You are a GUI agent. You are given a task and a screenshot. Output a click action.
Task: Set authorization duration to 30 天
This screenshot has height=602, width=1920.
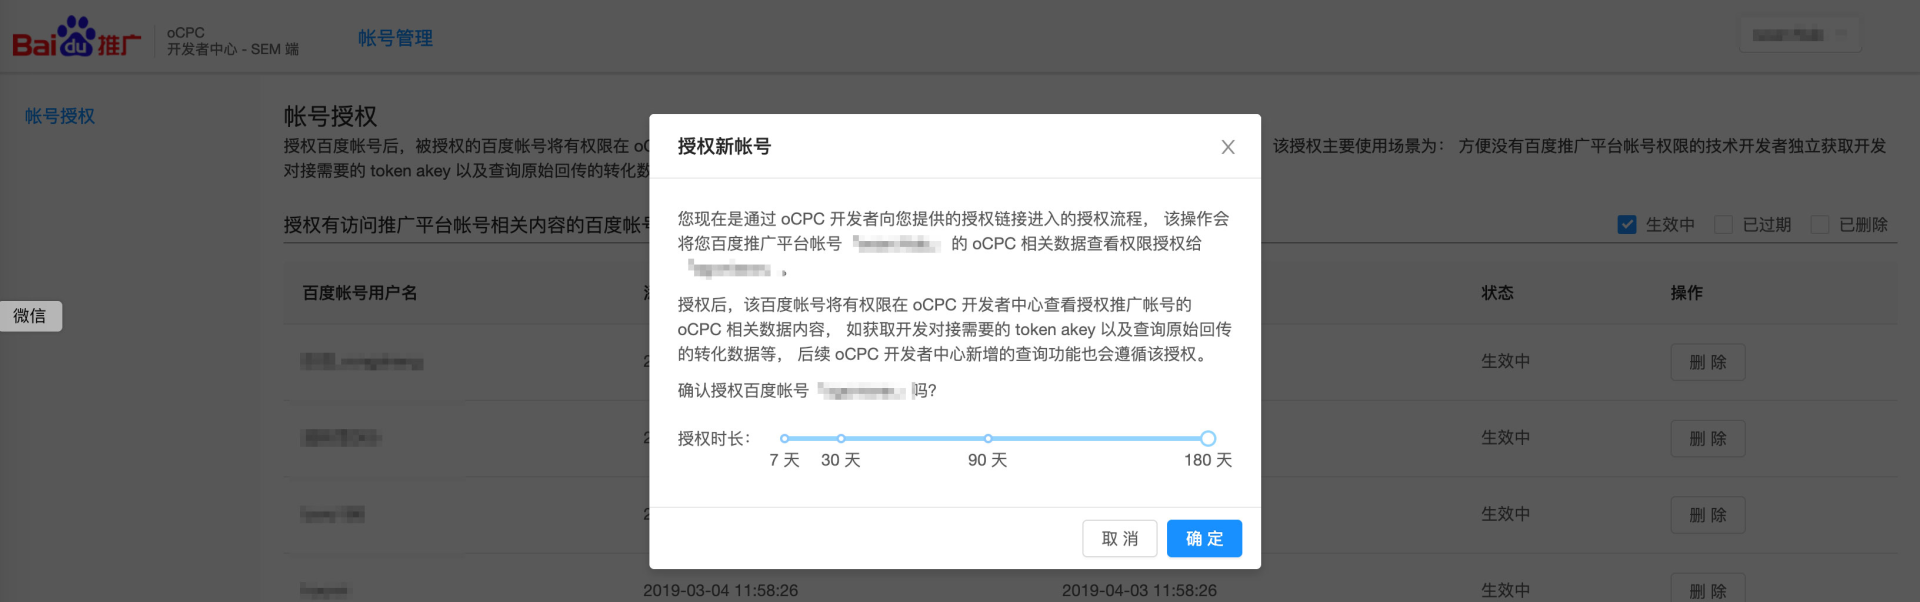[841, 438]
